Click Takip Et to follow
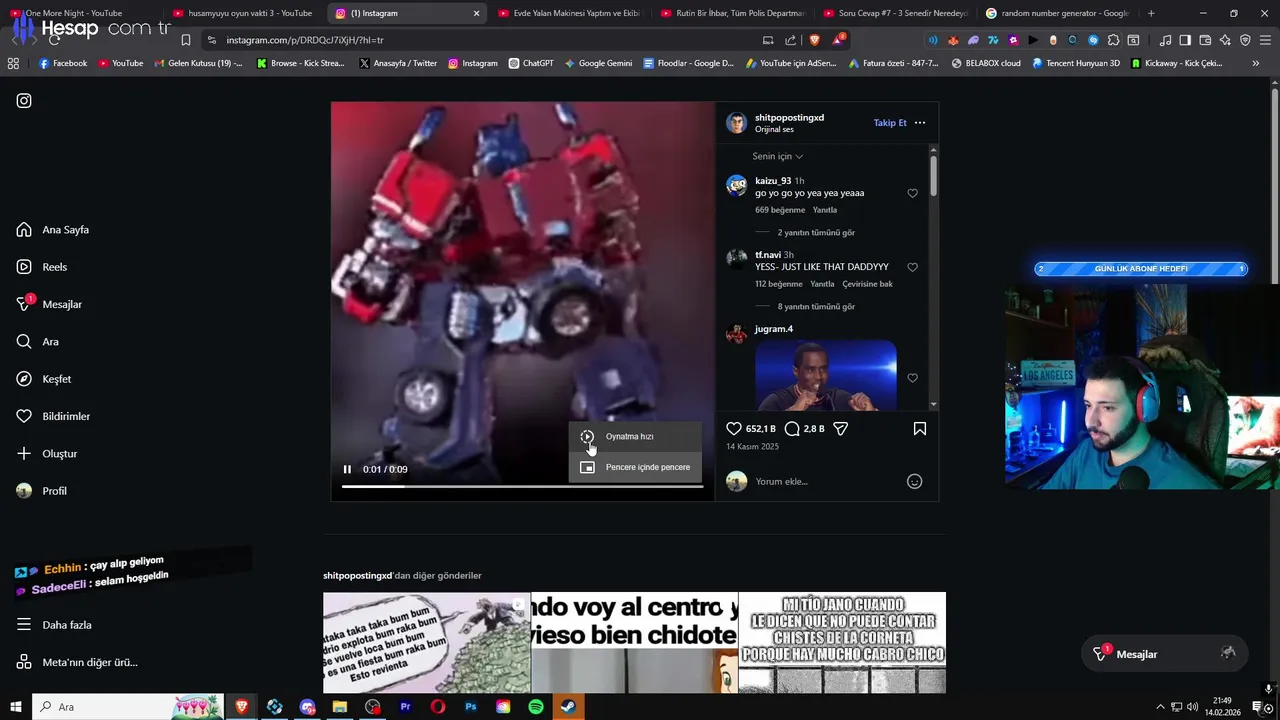 [x=890, y=123]
